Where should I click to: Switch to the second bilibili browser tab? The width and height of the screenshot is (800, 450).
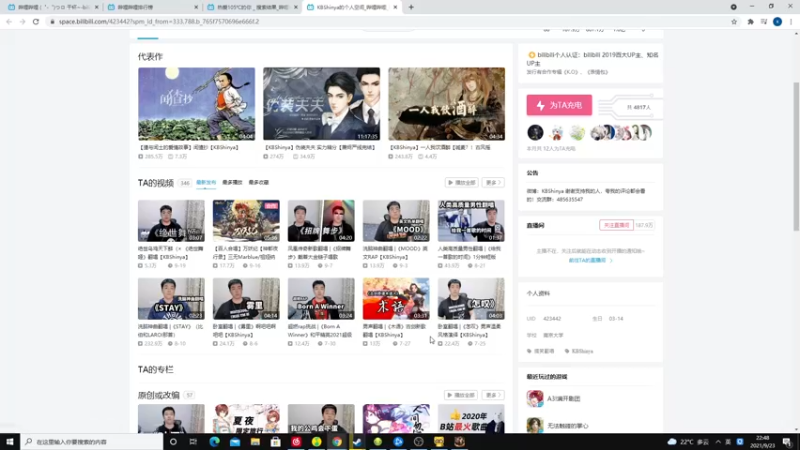click(x=152, y=7)
